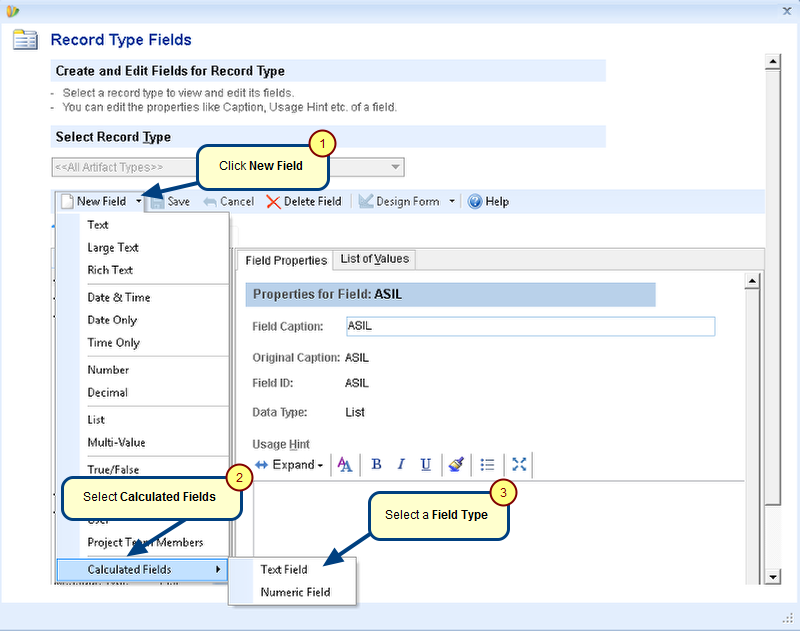Screen dimensions: 800x632
Task: Click the Usage Hint text area
Action: click(499, 533)
